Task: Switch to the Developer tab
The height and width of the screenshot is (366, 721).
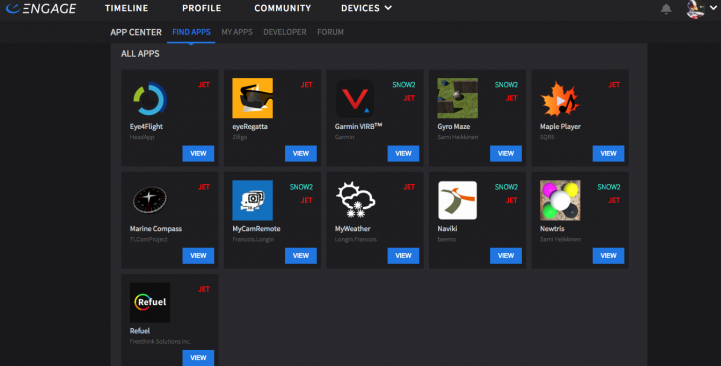Action: click(285, 32)
